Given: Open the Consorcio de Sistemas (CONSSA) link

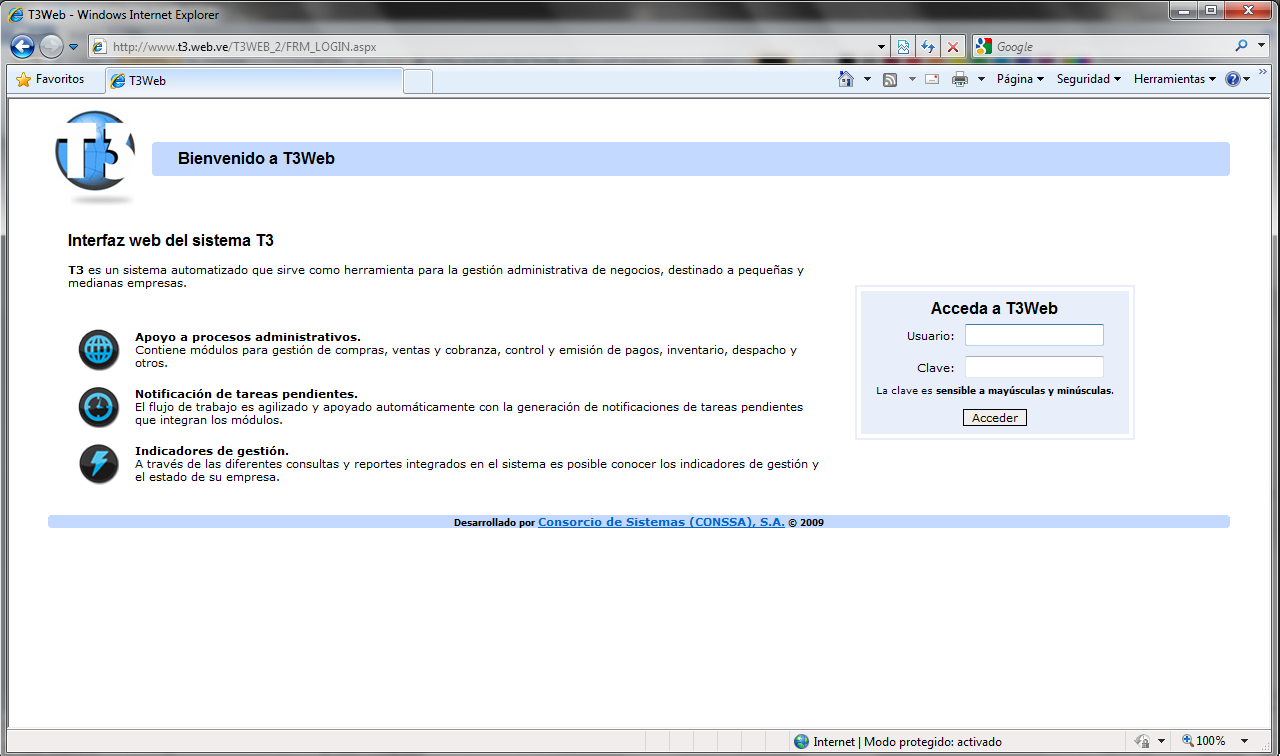Looking at the screenshot, I should [661, 522].
